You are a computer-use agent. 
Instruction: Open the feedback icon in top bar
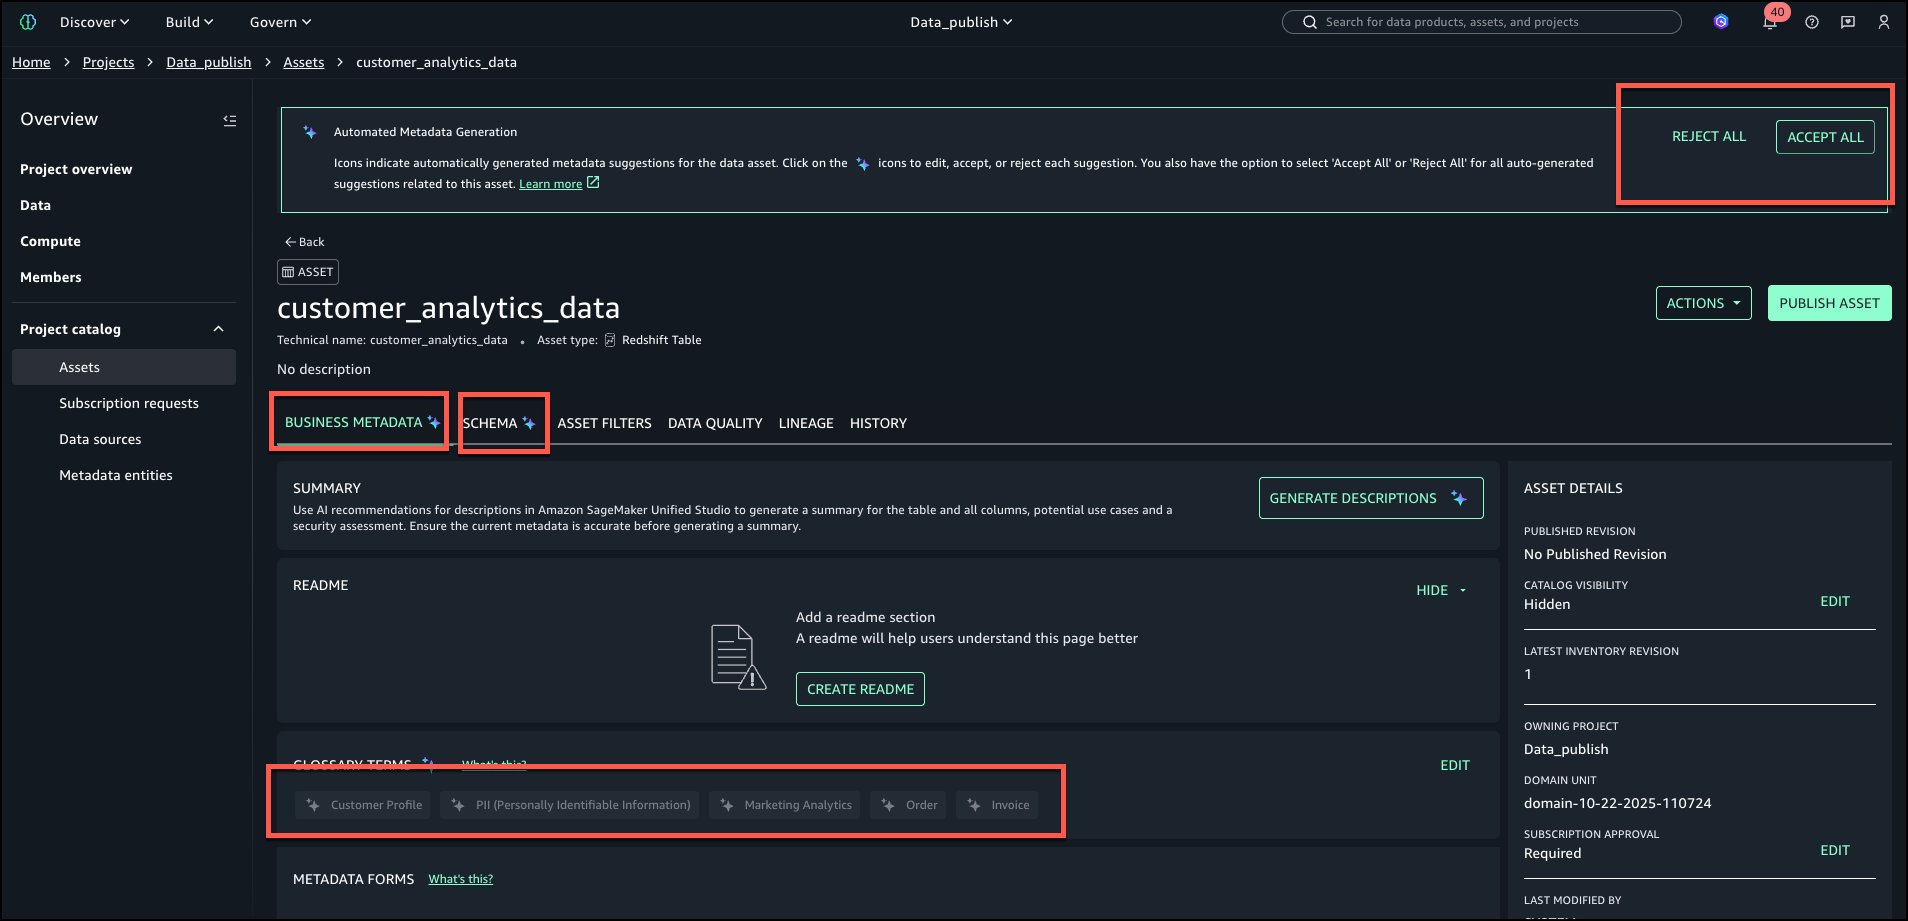(1847, 22)
